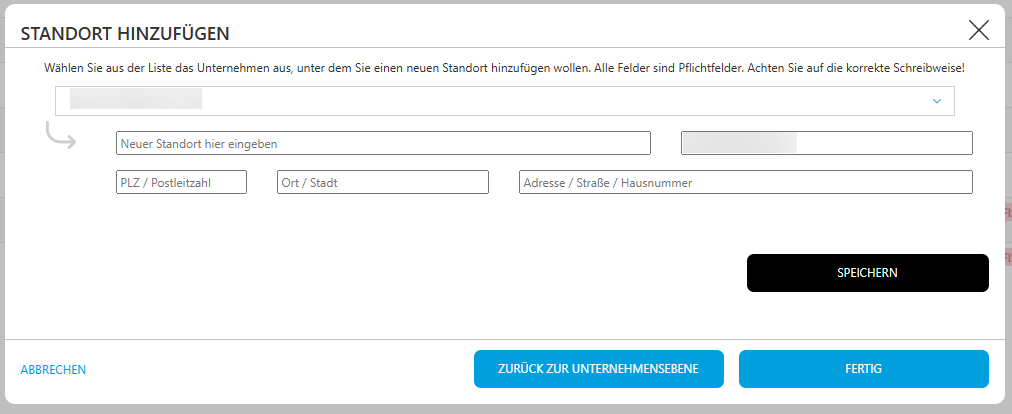Expand company list via blue chevron arrow

pos(937,101)
